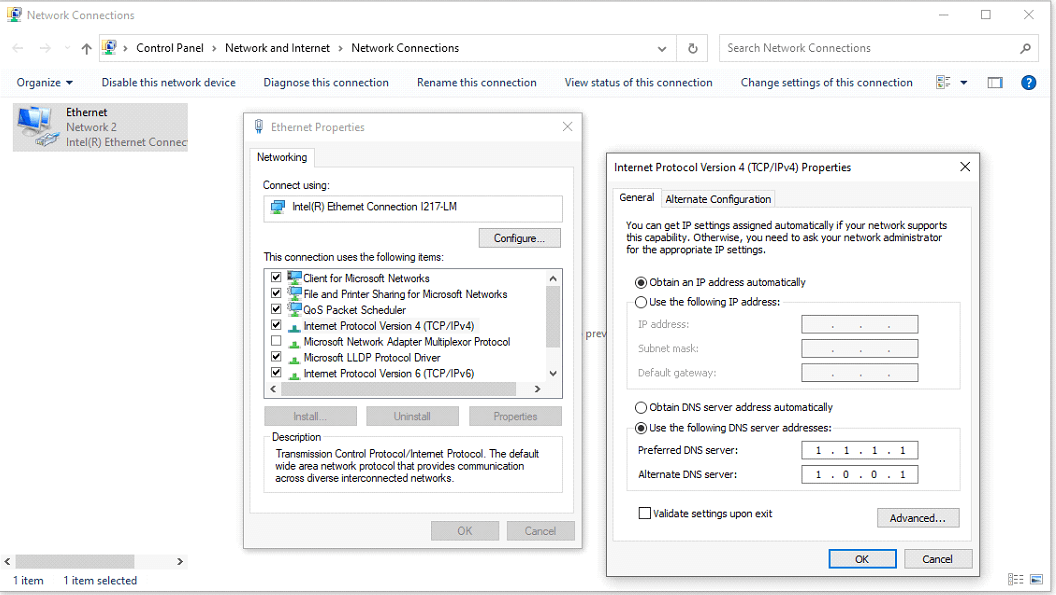Uncheck Internet Protocol Version 4 checkbox
Image resolution: width=1056 pixels, height=595 pixels.
[276, 325]
